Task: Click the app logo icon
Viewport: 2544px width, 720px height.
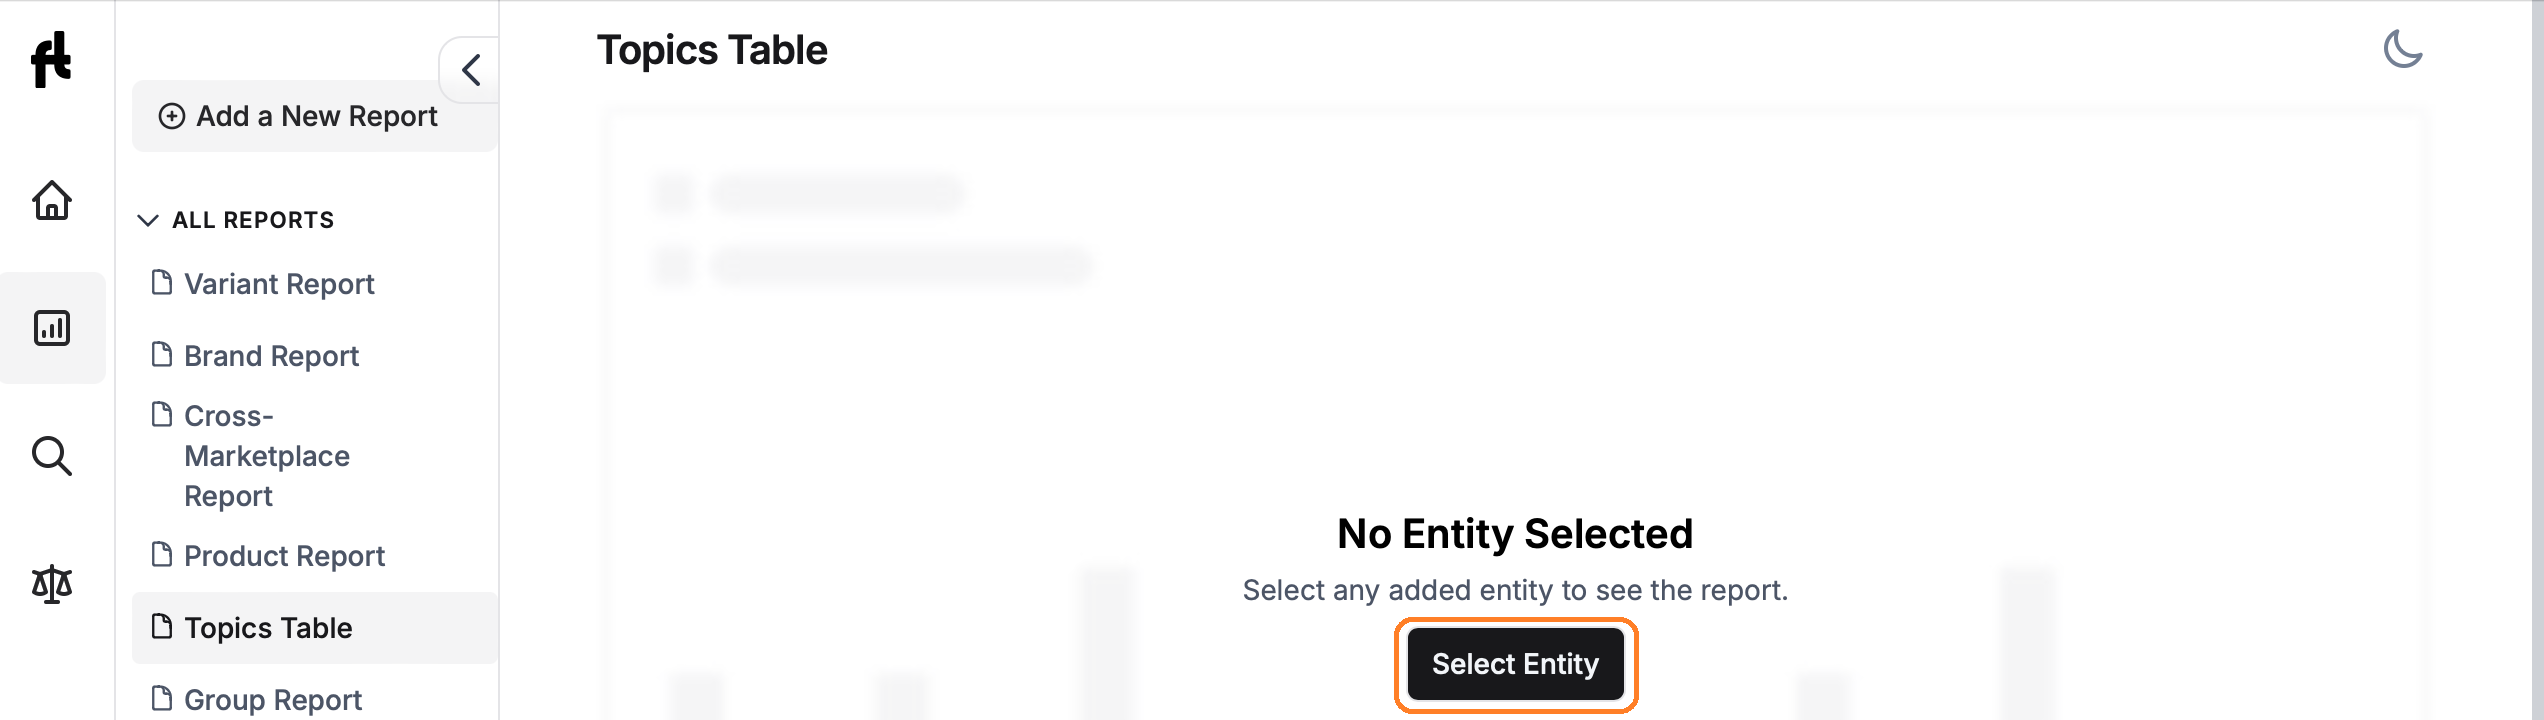Action: (x=51, y=60)
